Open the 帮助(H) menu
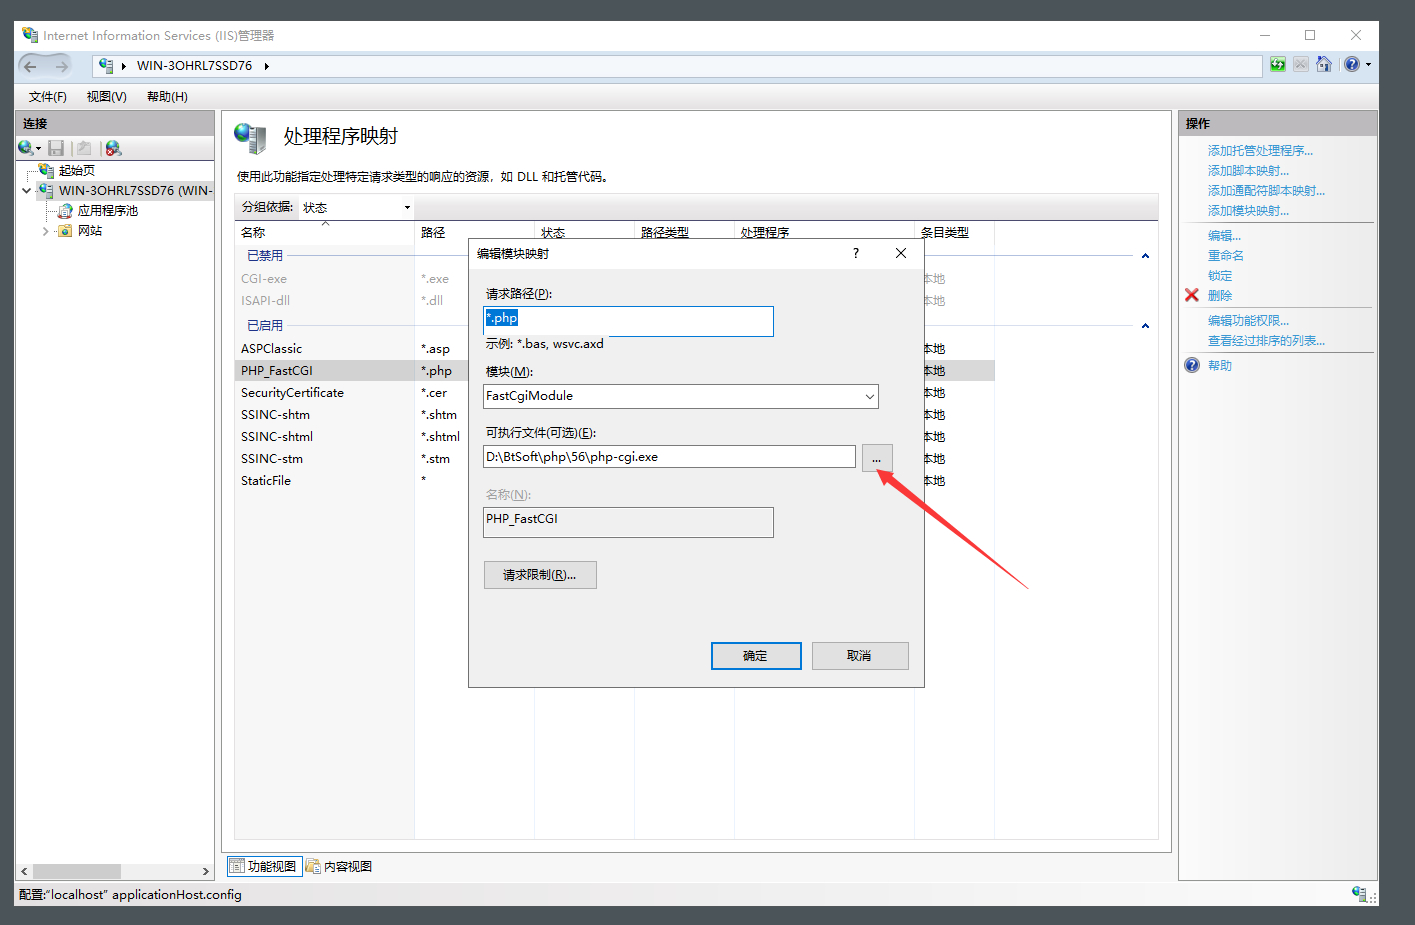The width and height of the screenshot is (1415, 925). pyautogui.click(x=167, y=97)
